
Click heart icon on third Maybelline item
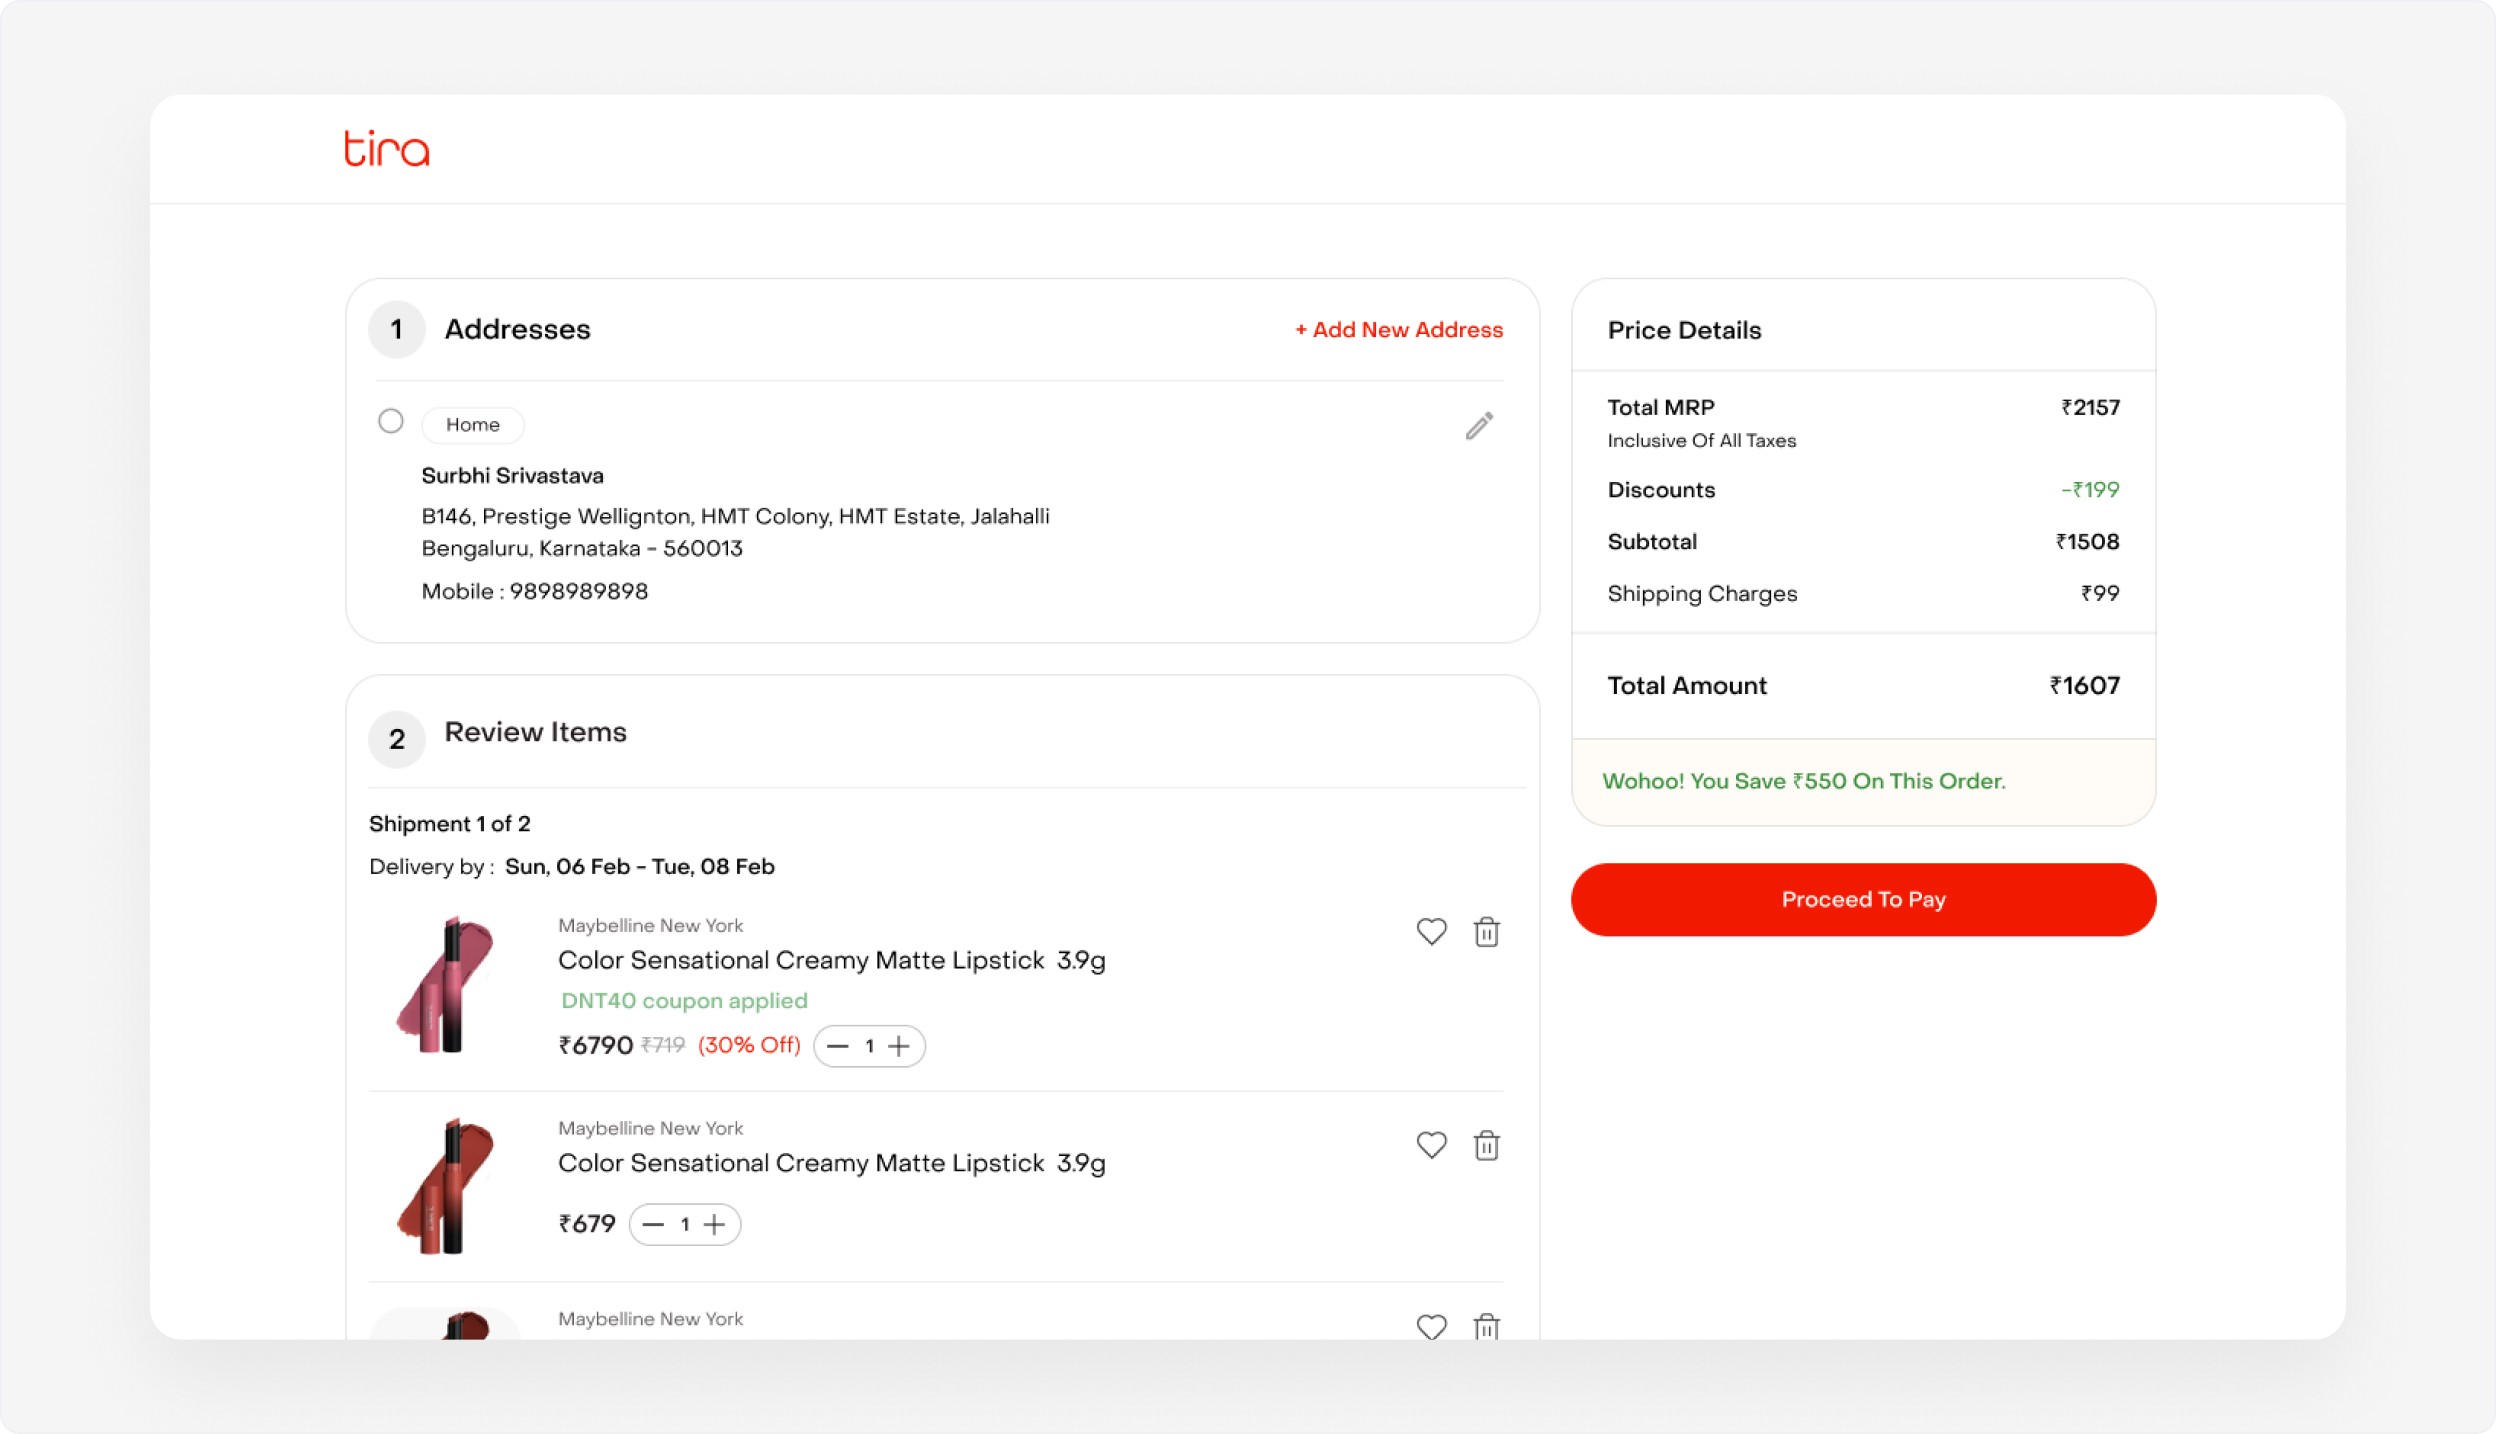1431,1326
